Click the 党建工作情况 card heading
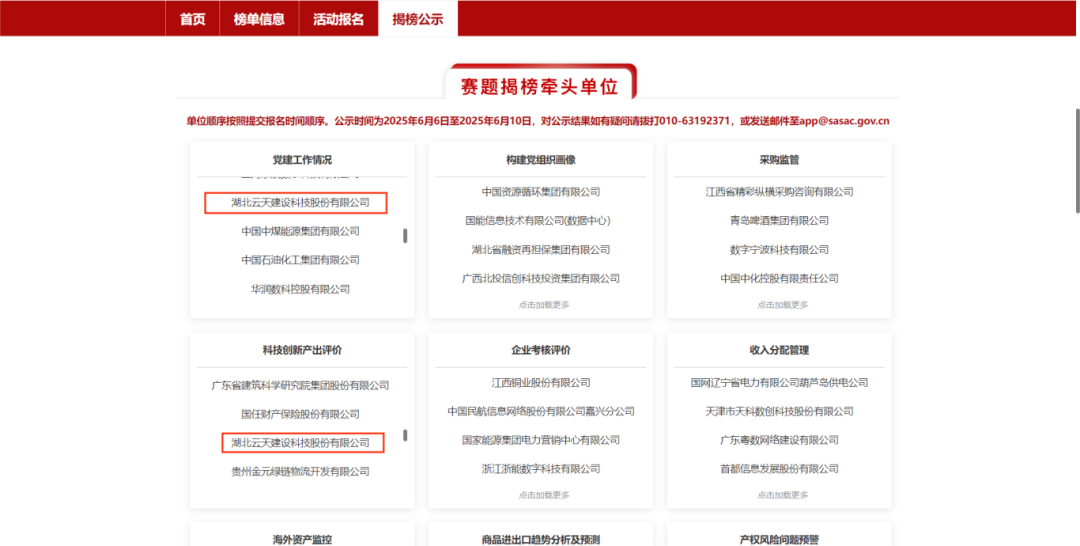This screenshot has height=546, width=1080. (302, 160)
